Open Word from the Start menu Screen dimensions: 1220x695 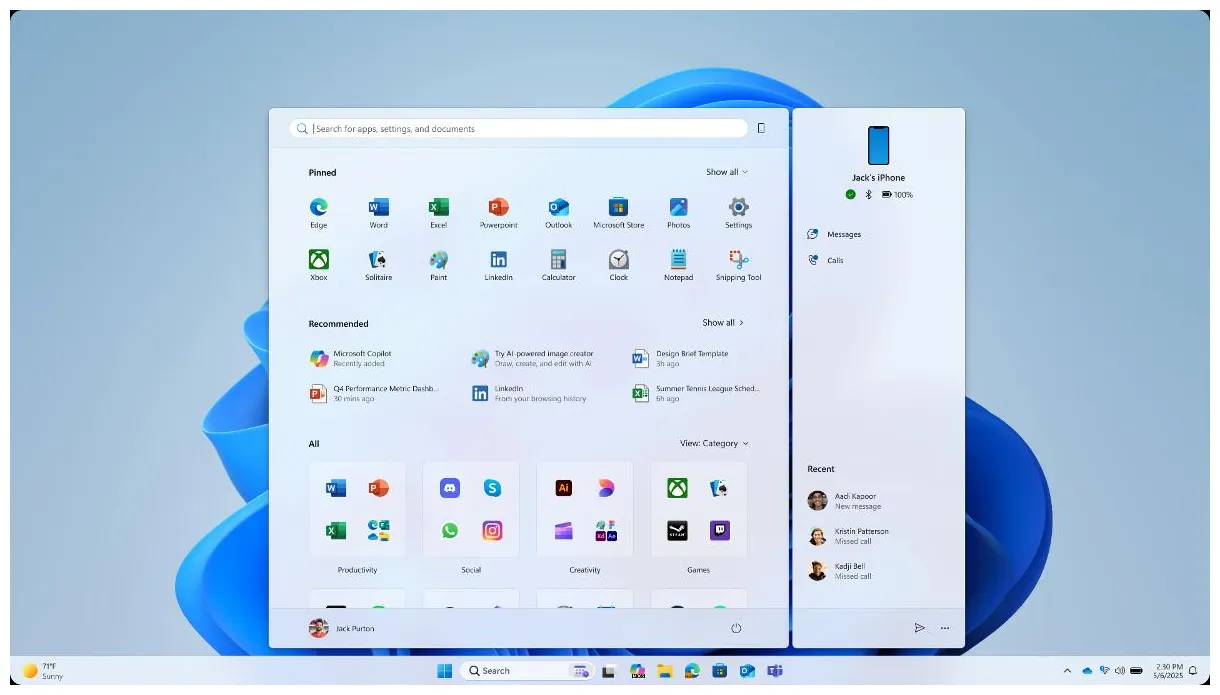point(378,206)
